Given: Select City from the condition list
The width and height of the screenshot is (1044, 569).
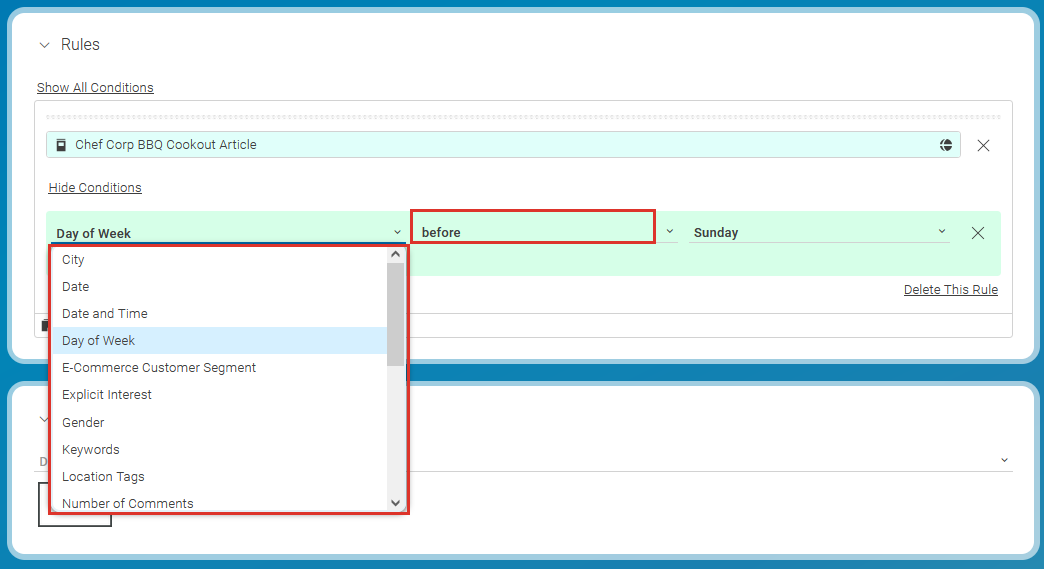Looking at the screenshot, I should 220,260.
